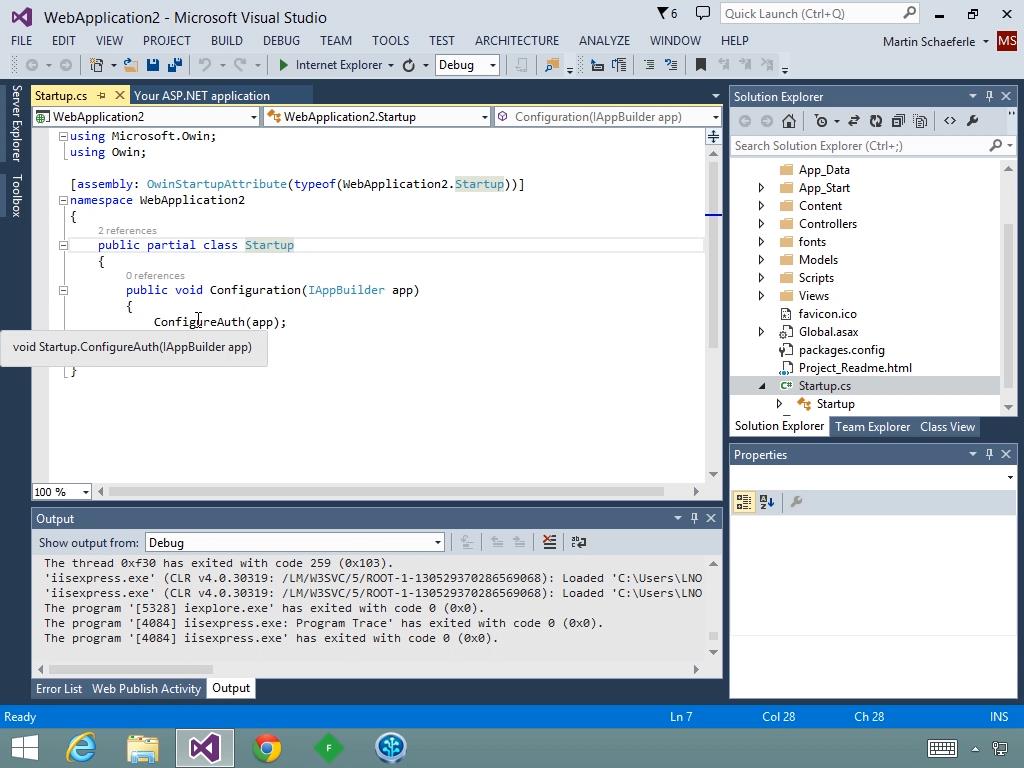Click the Save icon in toolbar
Viewport: 1024px width, 768px height.
[153, 65]
